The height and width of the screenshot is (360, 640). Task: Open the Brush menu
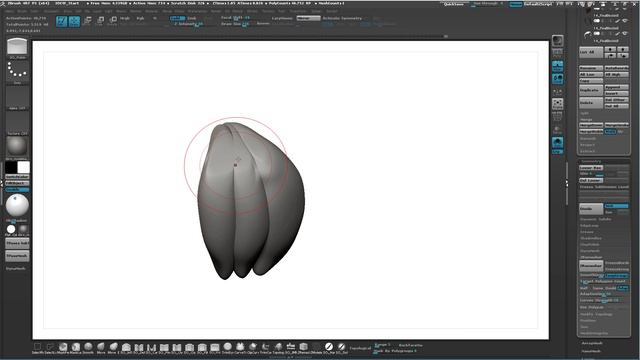click(22, 11)
